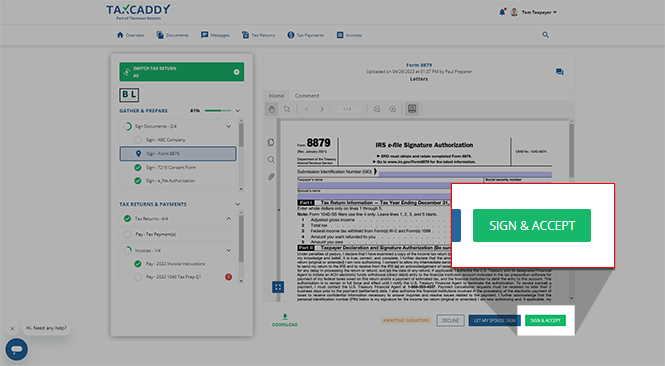Click the empty circle beside Sign - ABC Company
Screen dimensions: 665x366
pyautogui.click(x=137, y=140)
